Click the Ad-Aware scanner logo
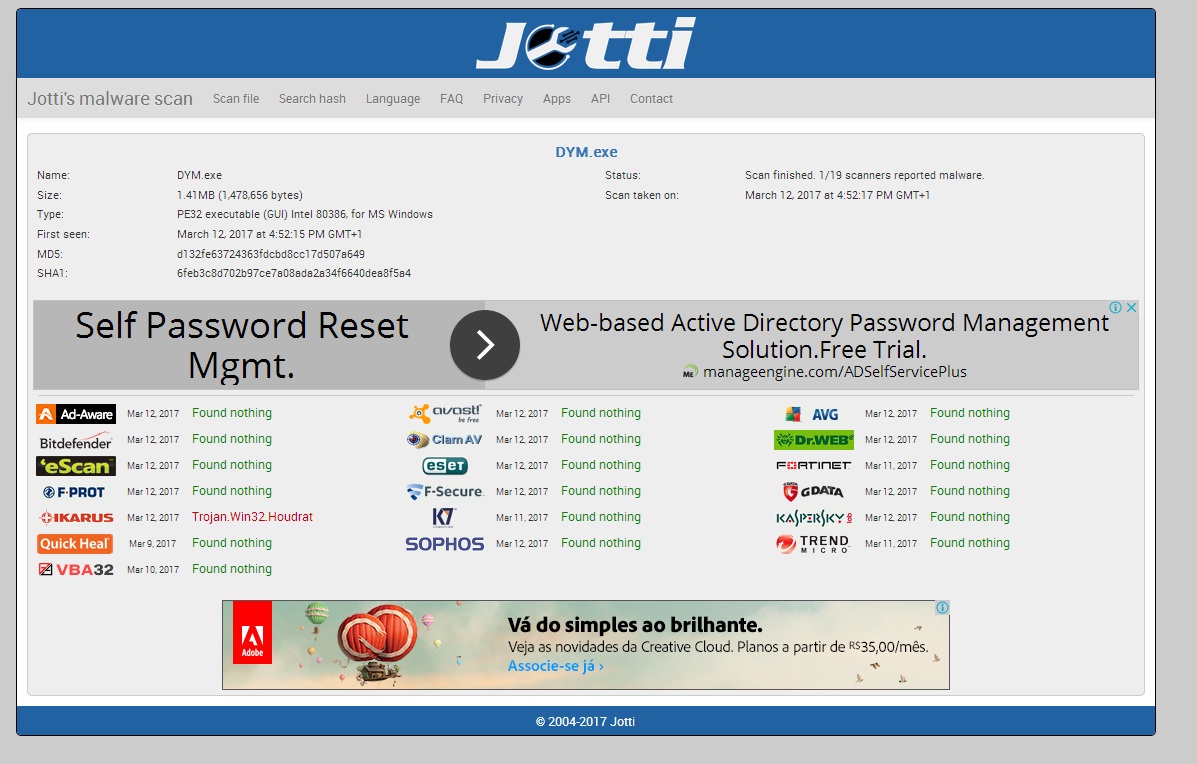This screenshot has width=1197, height=764. [x=76, y=414]
